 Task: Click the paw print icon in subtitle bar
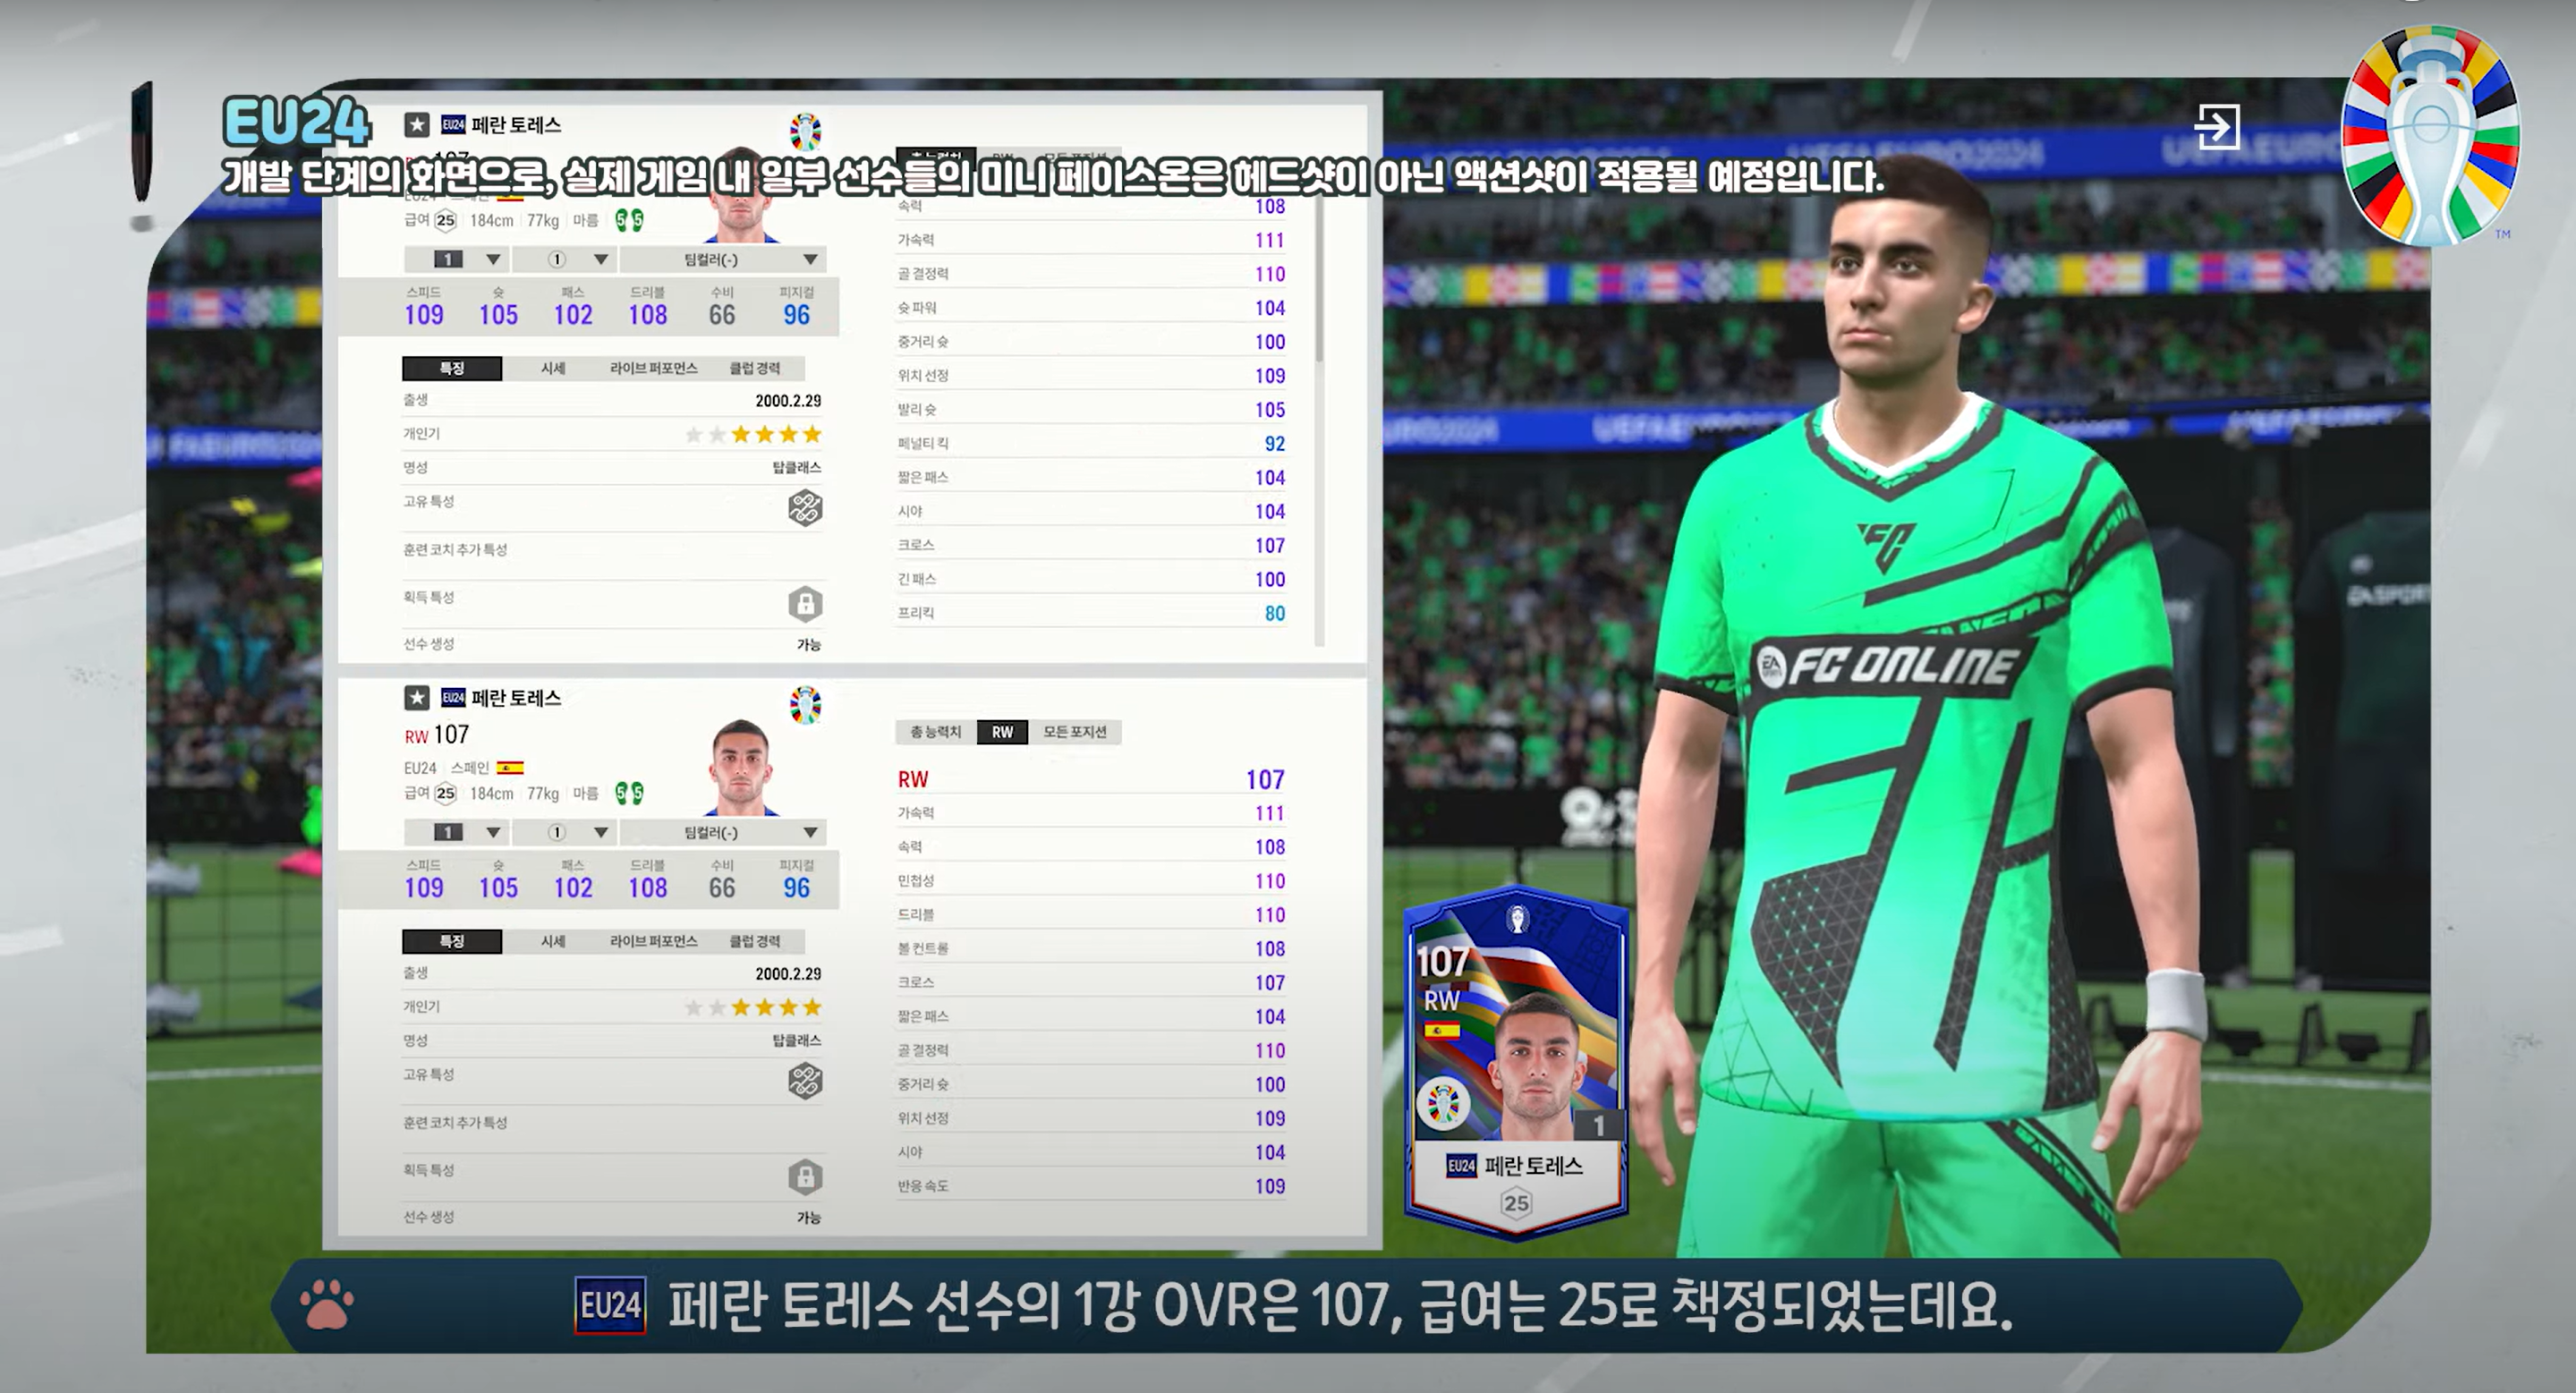coord(327,1304)
